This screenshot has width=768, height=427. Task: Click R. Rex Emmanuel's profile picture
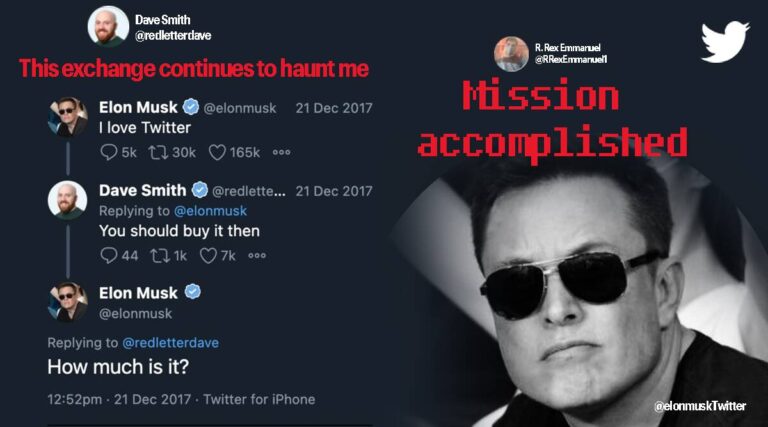pyautogui.click(x=511, y=53)
